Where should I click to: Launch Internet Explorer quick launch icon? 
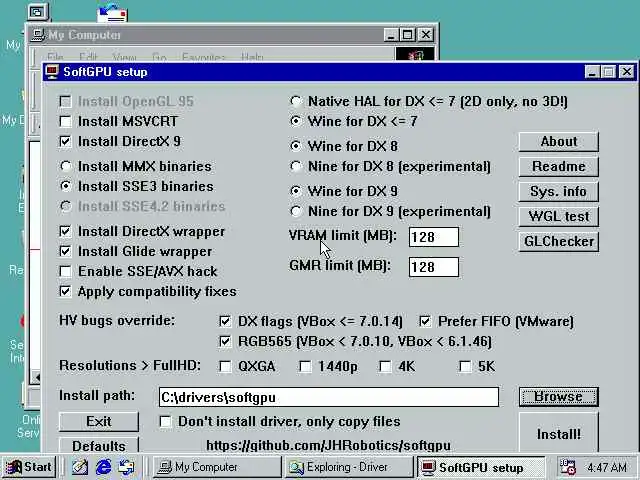pos(103,467)
